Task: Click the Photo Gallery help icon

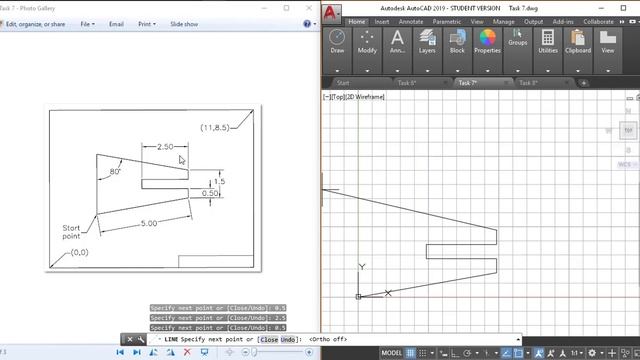Action: point(307,24)
